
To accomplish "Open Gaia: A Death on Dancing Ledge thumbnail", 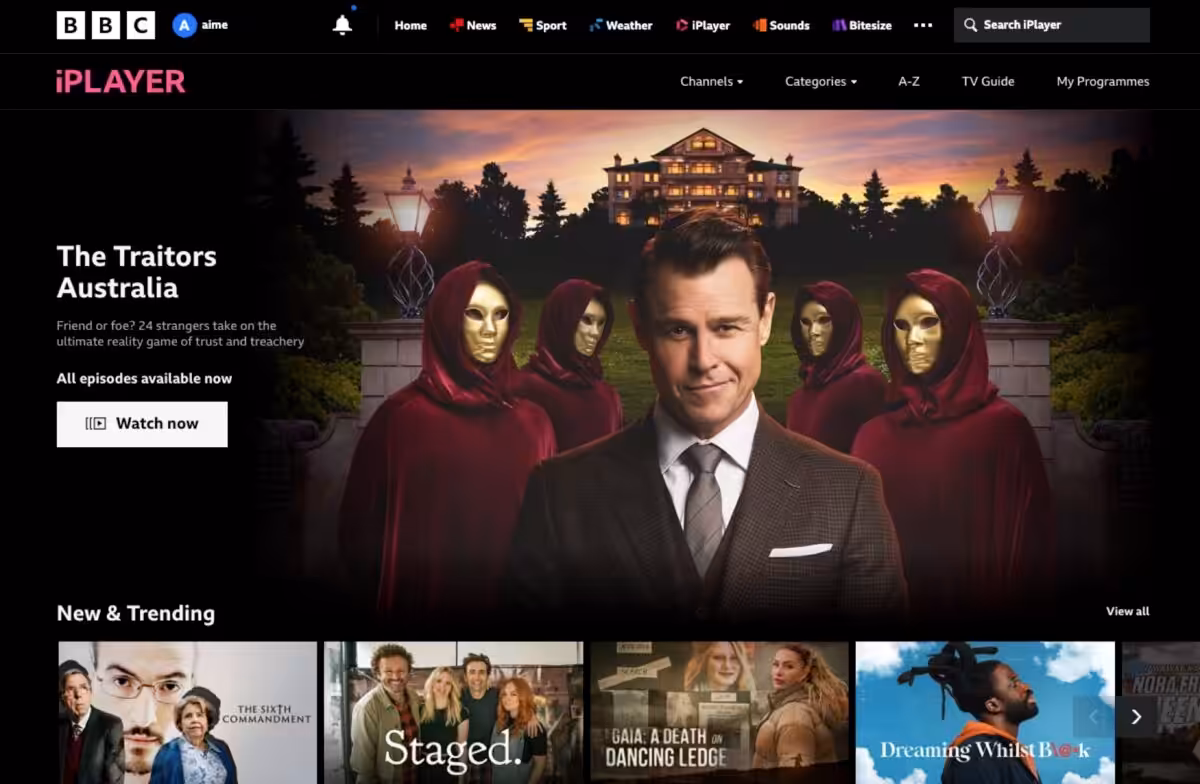I will (720, 713).
